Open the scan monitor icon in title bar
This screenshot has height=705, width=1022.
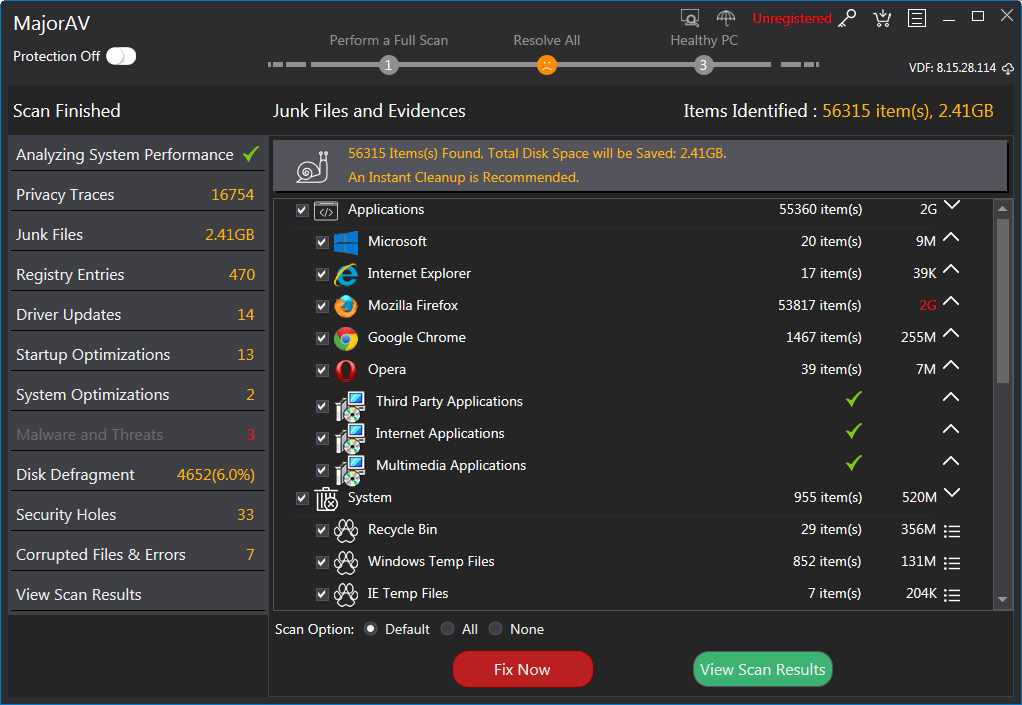[690, 18]
